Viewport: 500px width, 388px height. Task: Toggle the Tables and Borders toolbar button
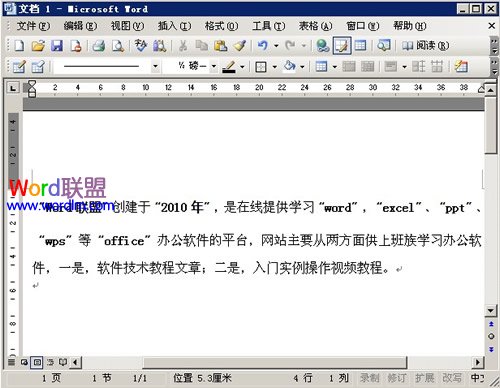point(342,46)
